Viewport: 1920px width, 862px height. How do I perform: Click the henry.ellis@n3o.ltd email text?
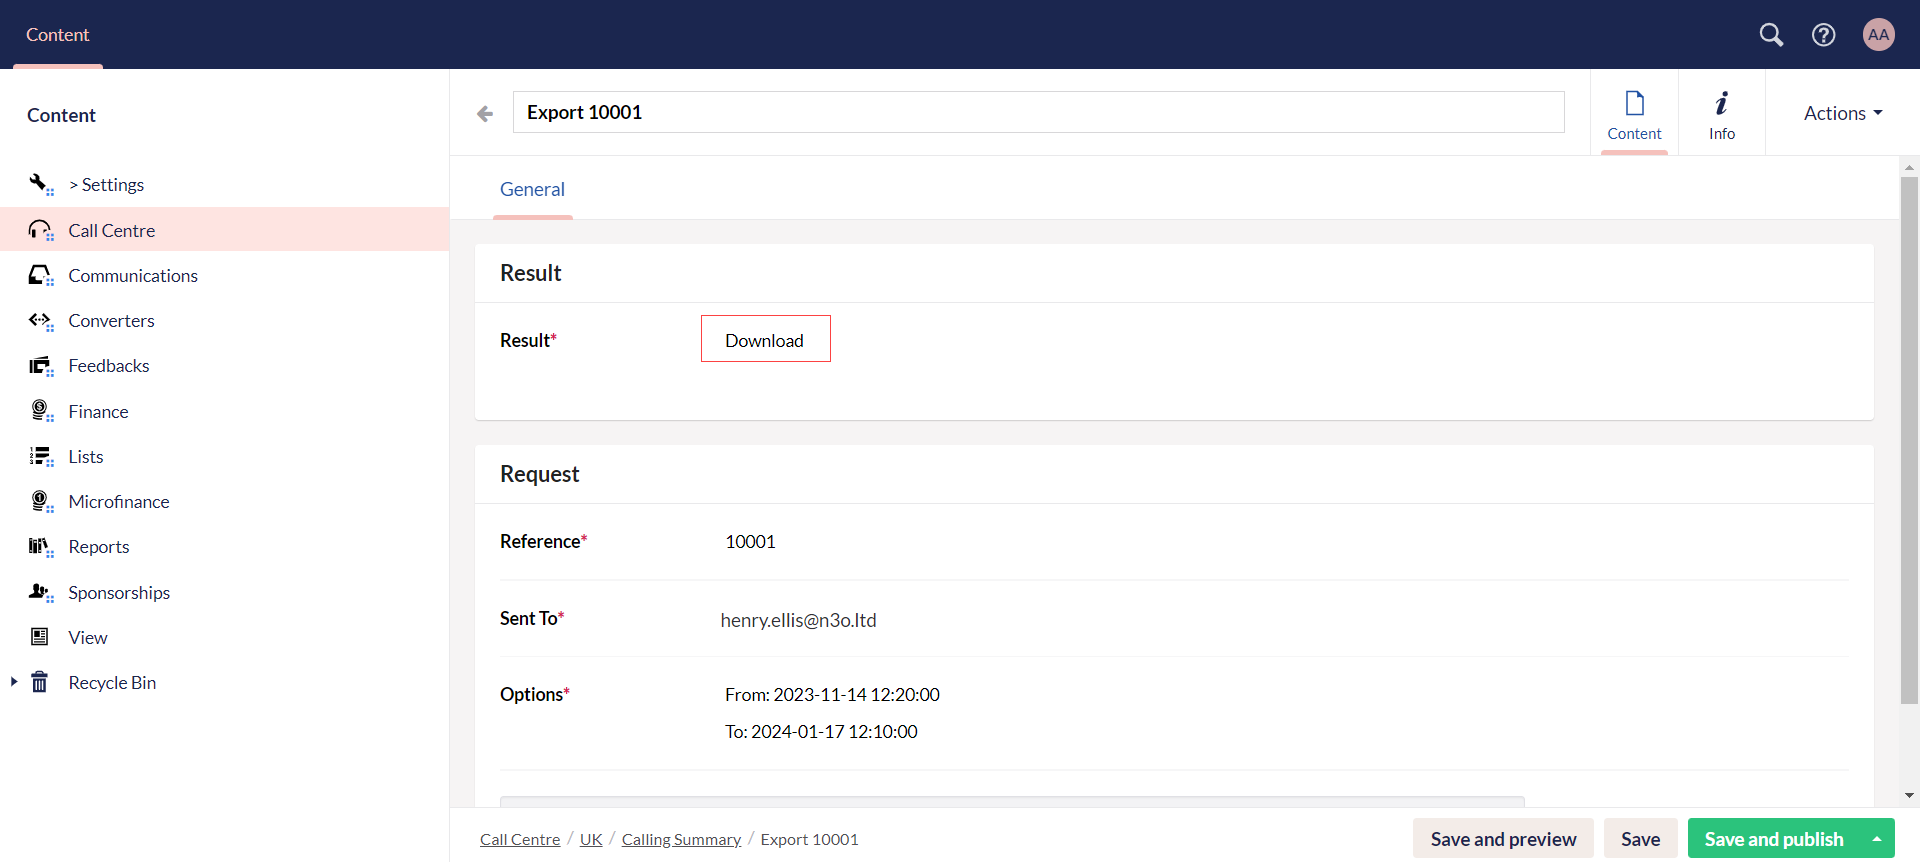point(798,620)
